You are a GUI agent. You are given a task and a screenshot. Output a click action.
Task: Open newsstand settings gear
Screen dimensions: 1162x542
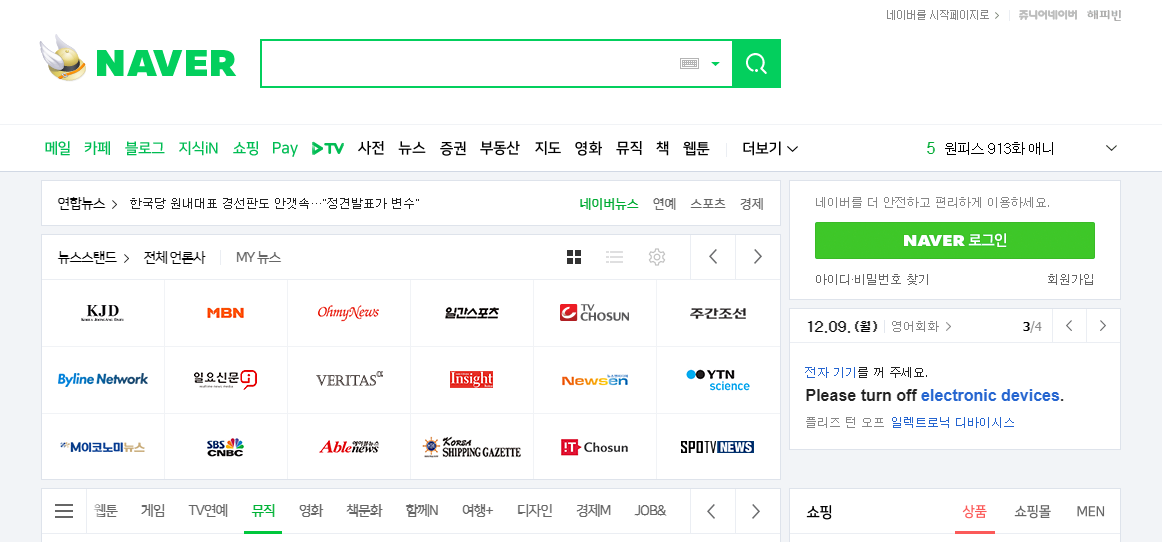coord(657,257)
